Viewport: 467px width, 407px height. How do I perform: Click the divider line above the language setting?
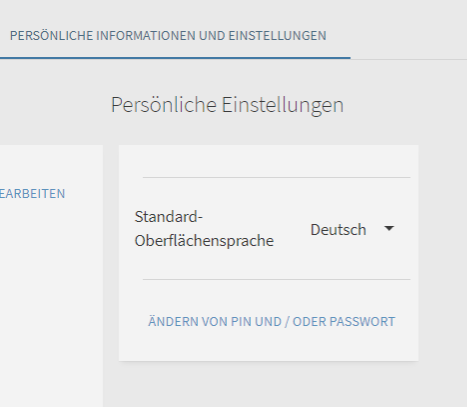pyautogui.click(x=276, y=177)
